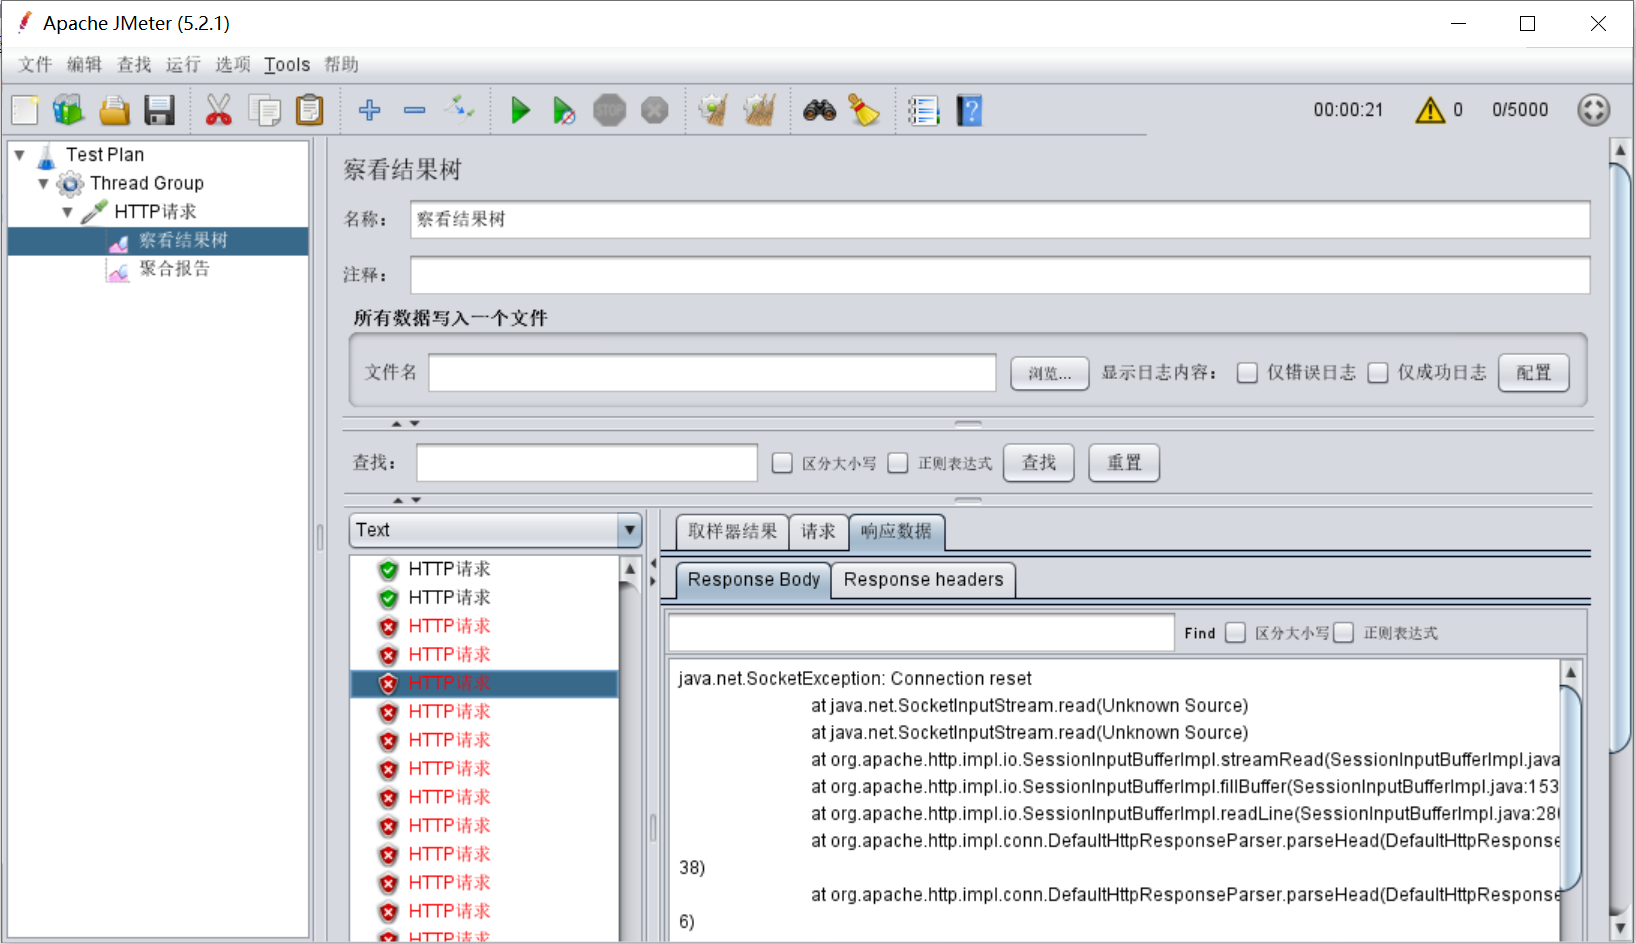Enable 正则表达式 in the search row
The height and width of the screenshot is (944, 1636).
[x=898, y=463]
